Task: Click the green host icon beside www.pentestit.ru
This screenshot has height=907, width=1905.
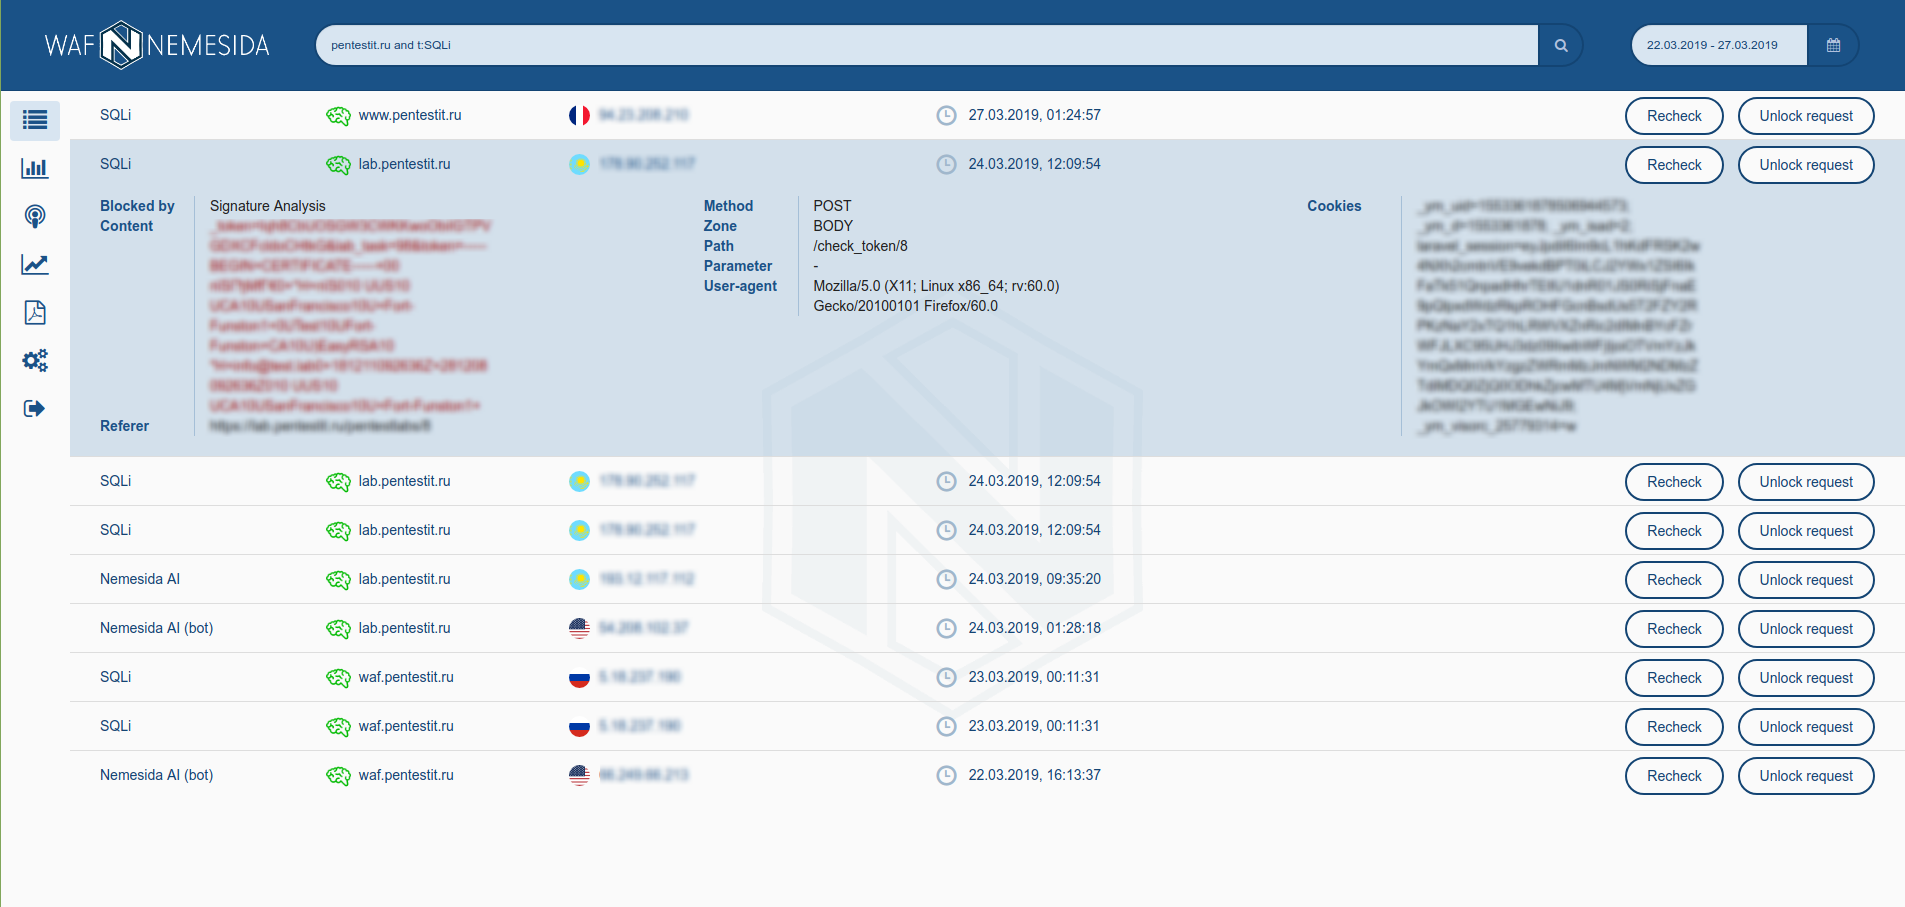Action: (338, 116)
